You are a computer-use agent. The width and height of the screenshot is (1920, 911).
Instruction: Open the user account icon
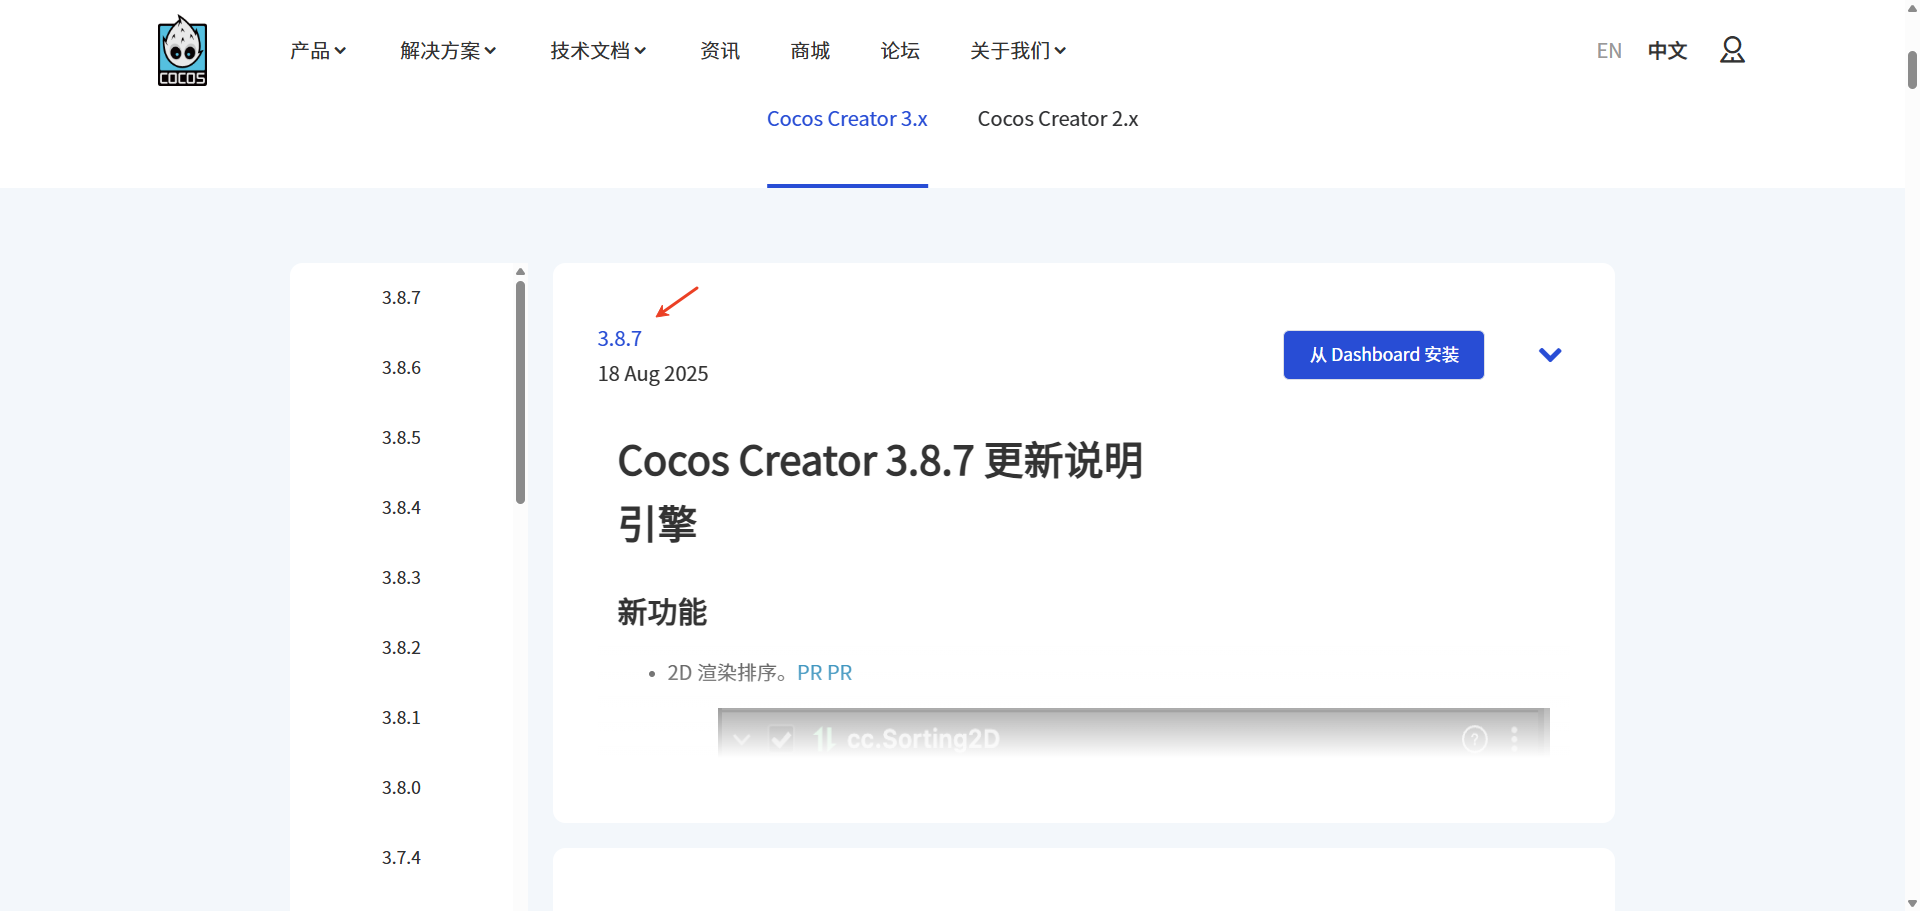[1732, 50]
